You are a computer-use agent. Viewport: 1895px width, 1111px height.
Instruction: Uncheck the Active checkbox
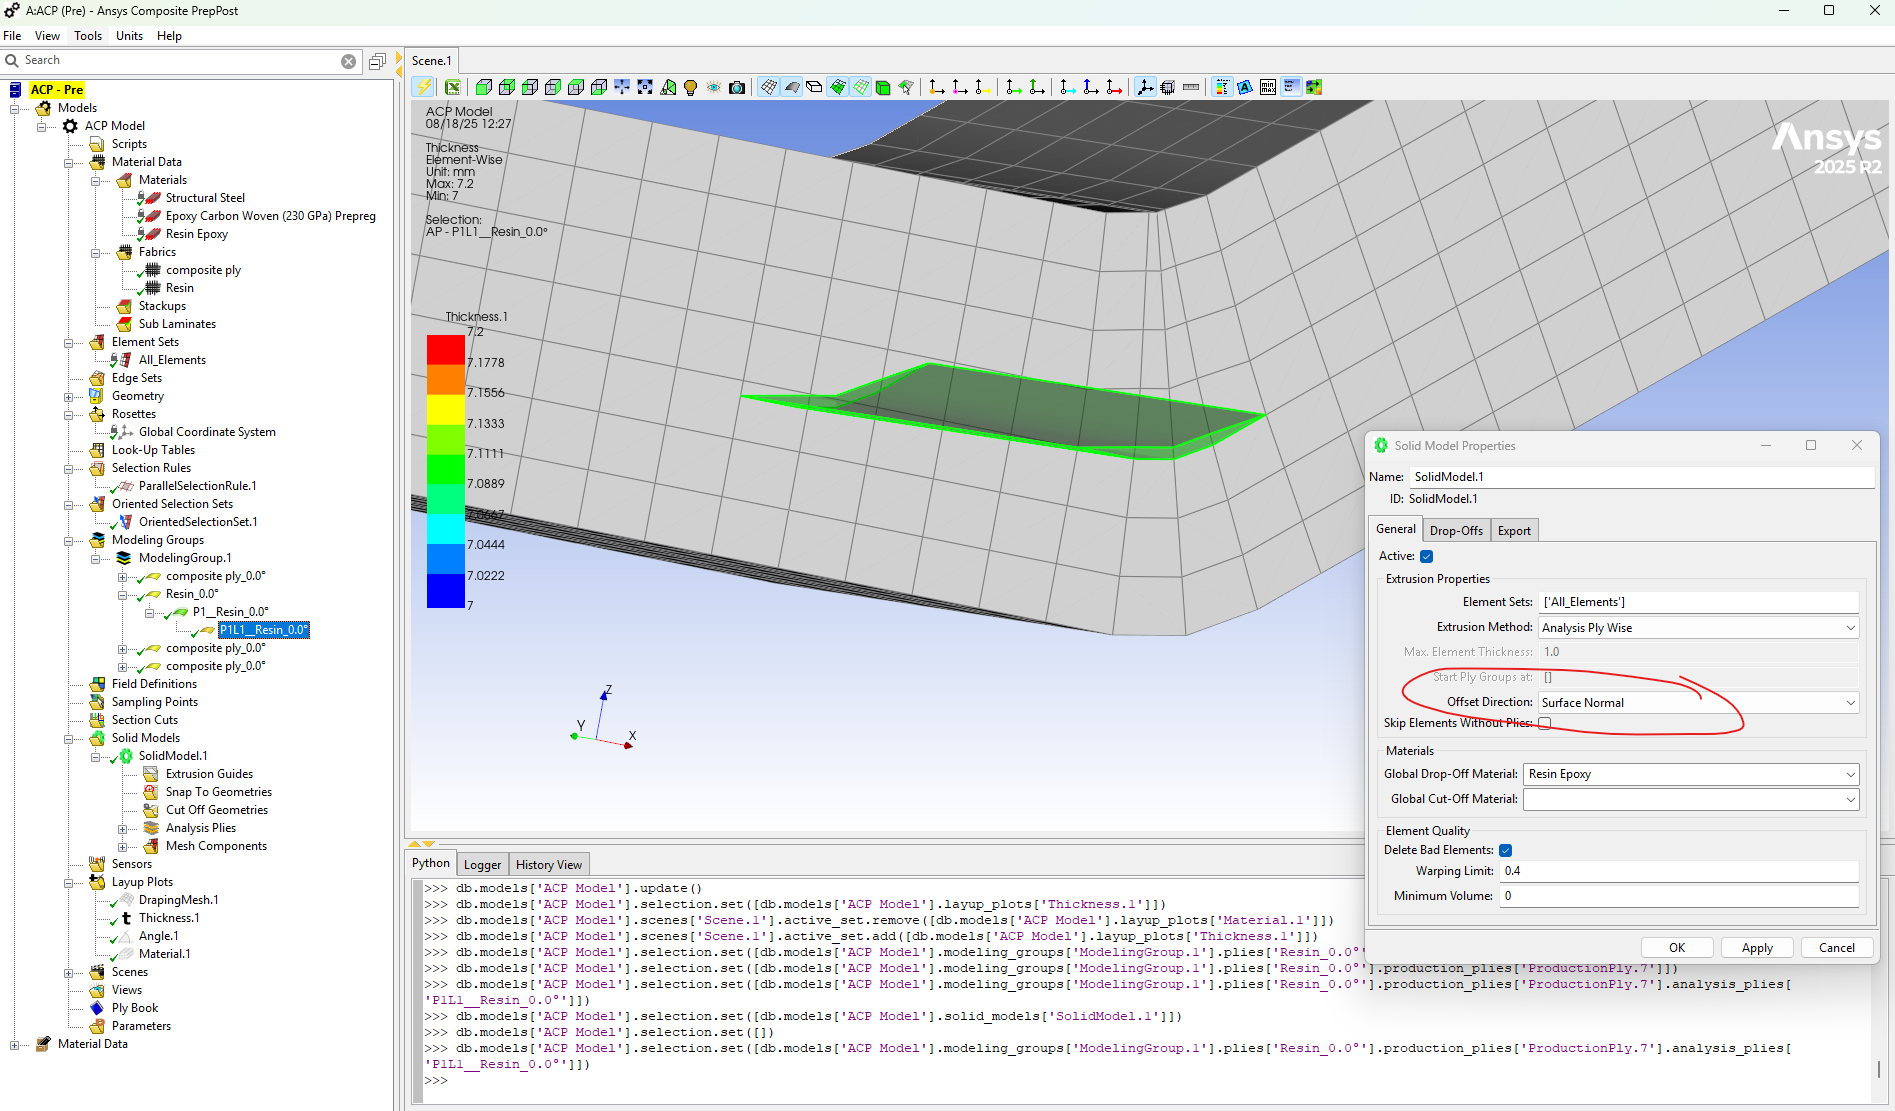(x=1427, y=556)
